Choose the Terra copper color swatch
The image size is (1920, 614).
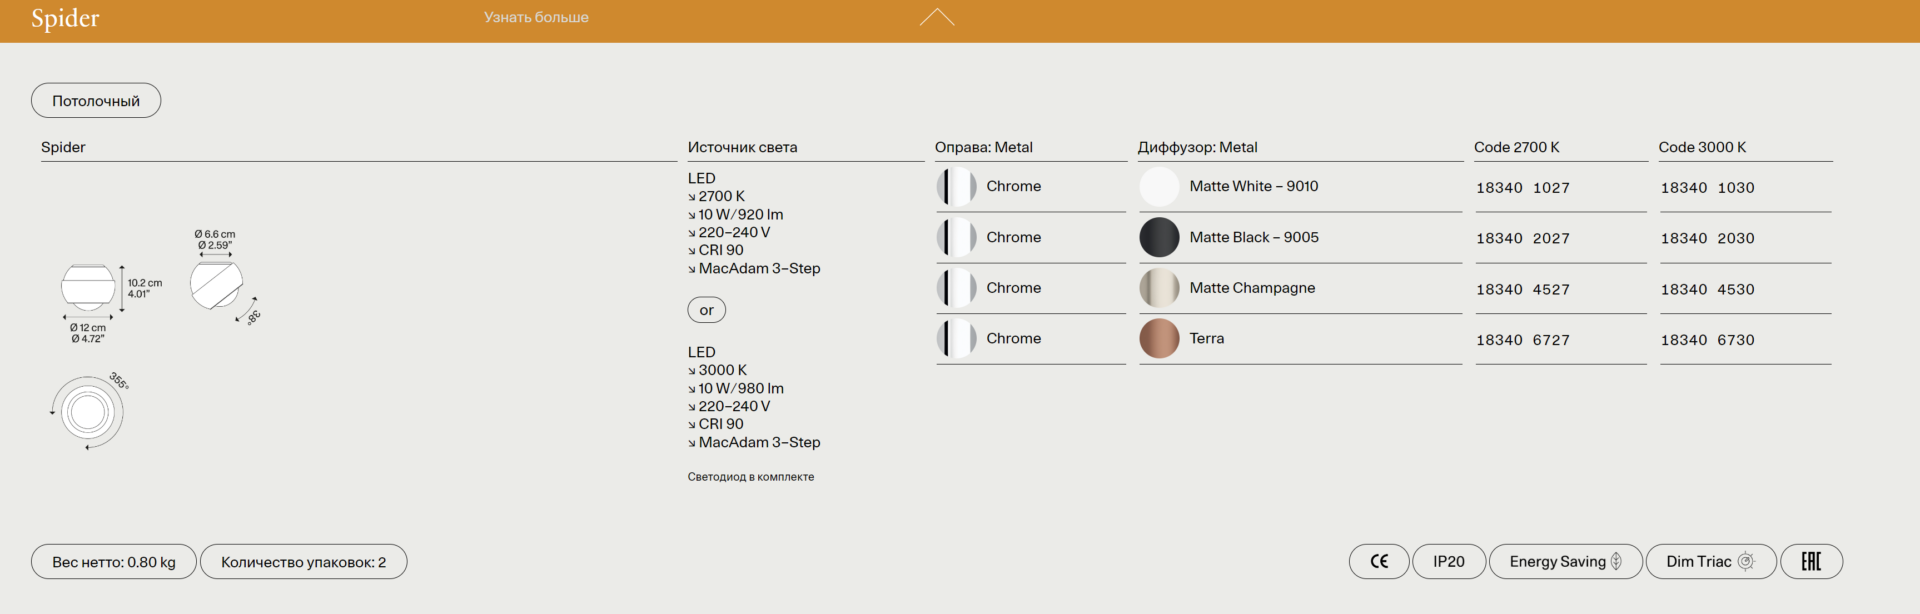click(1159, 339)
